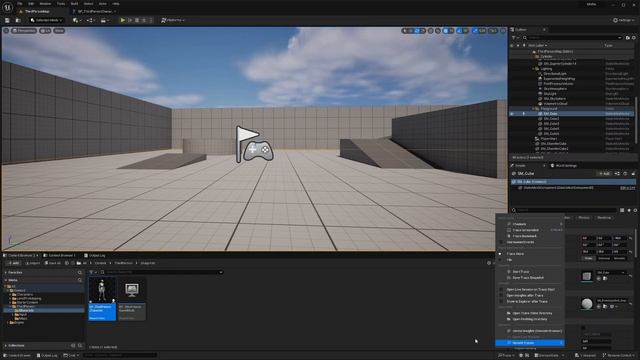Open the Platforms dropdown
Screen dimensions: 640x360
click(173, 20)
